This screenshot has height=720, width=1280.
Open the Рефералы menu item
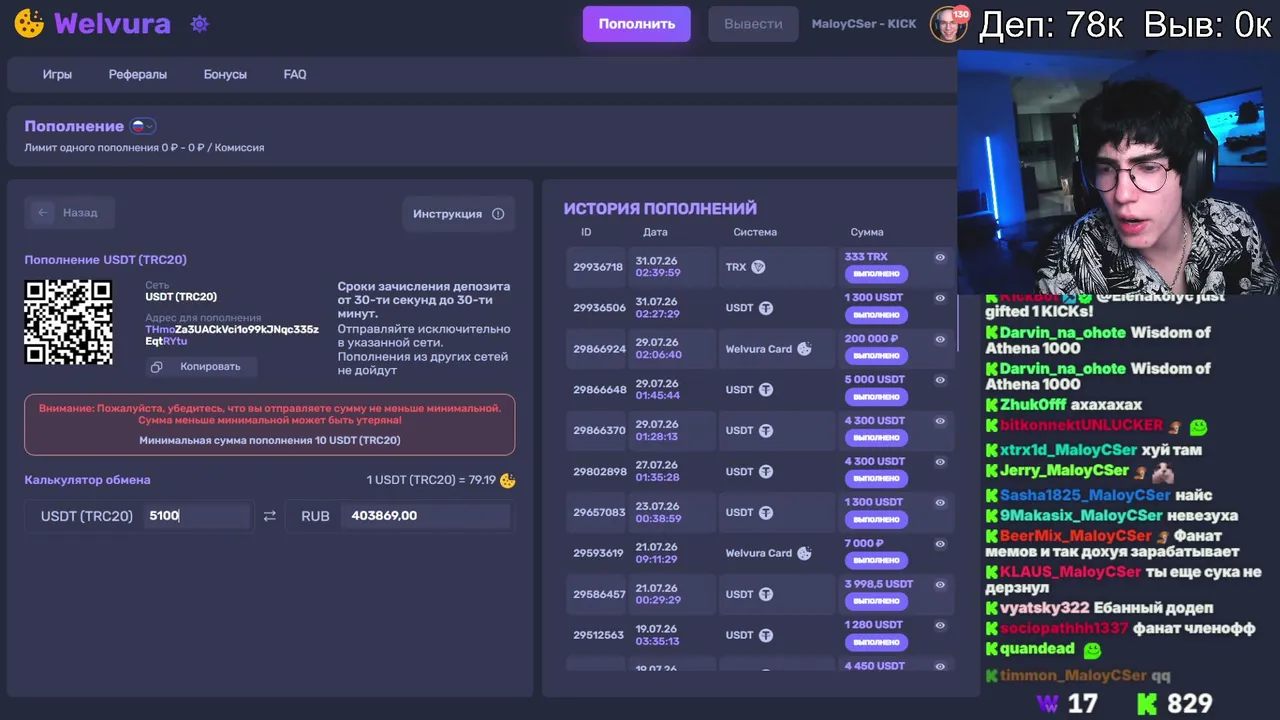[138, 74]
